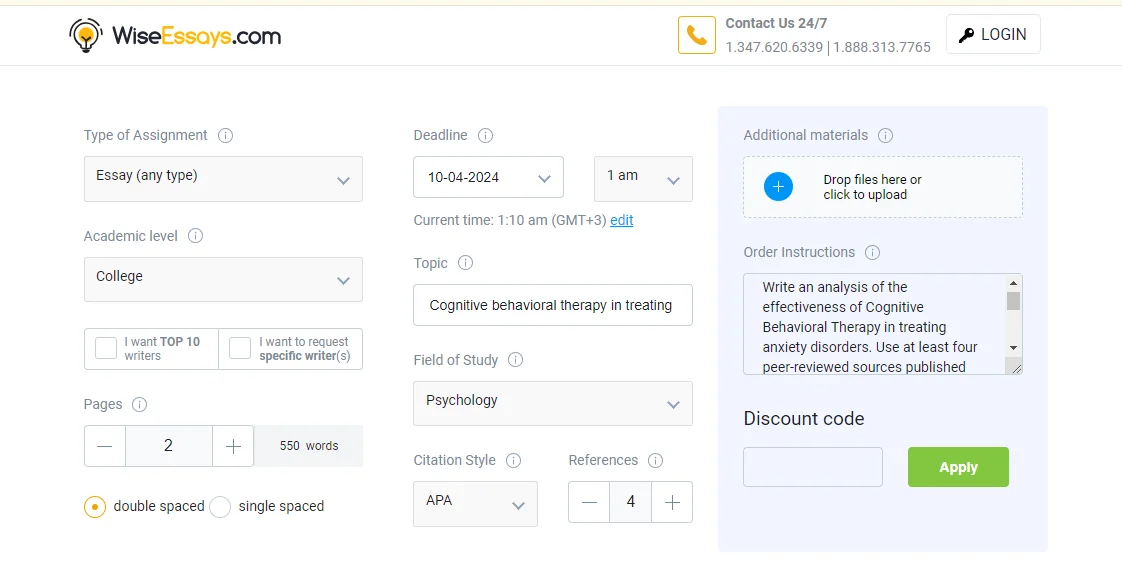The width and height of the screenshot is (1122, 583).
Task: Click the Drop files here upload area
Action: click(x=882, y=187)
